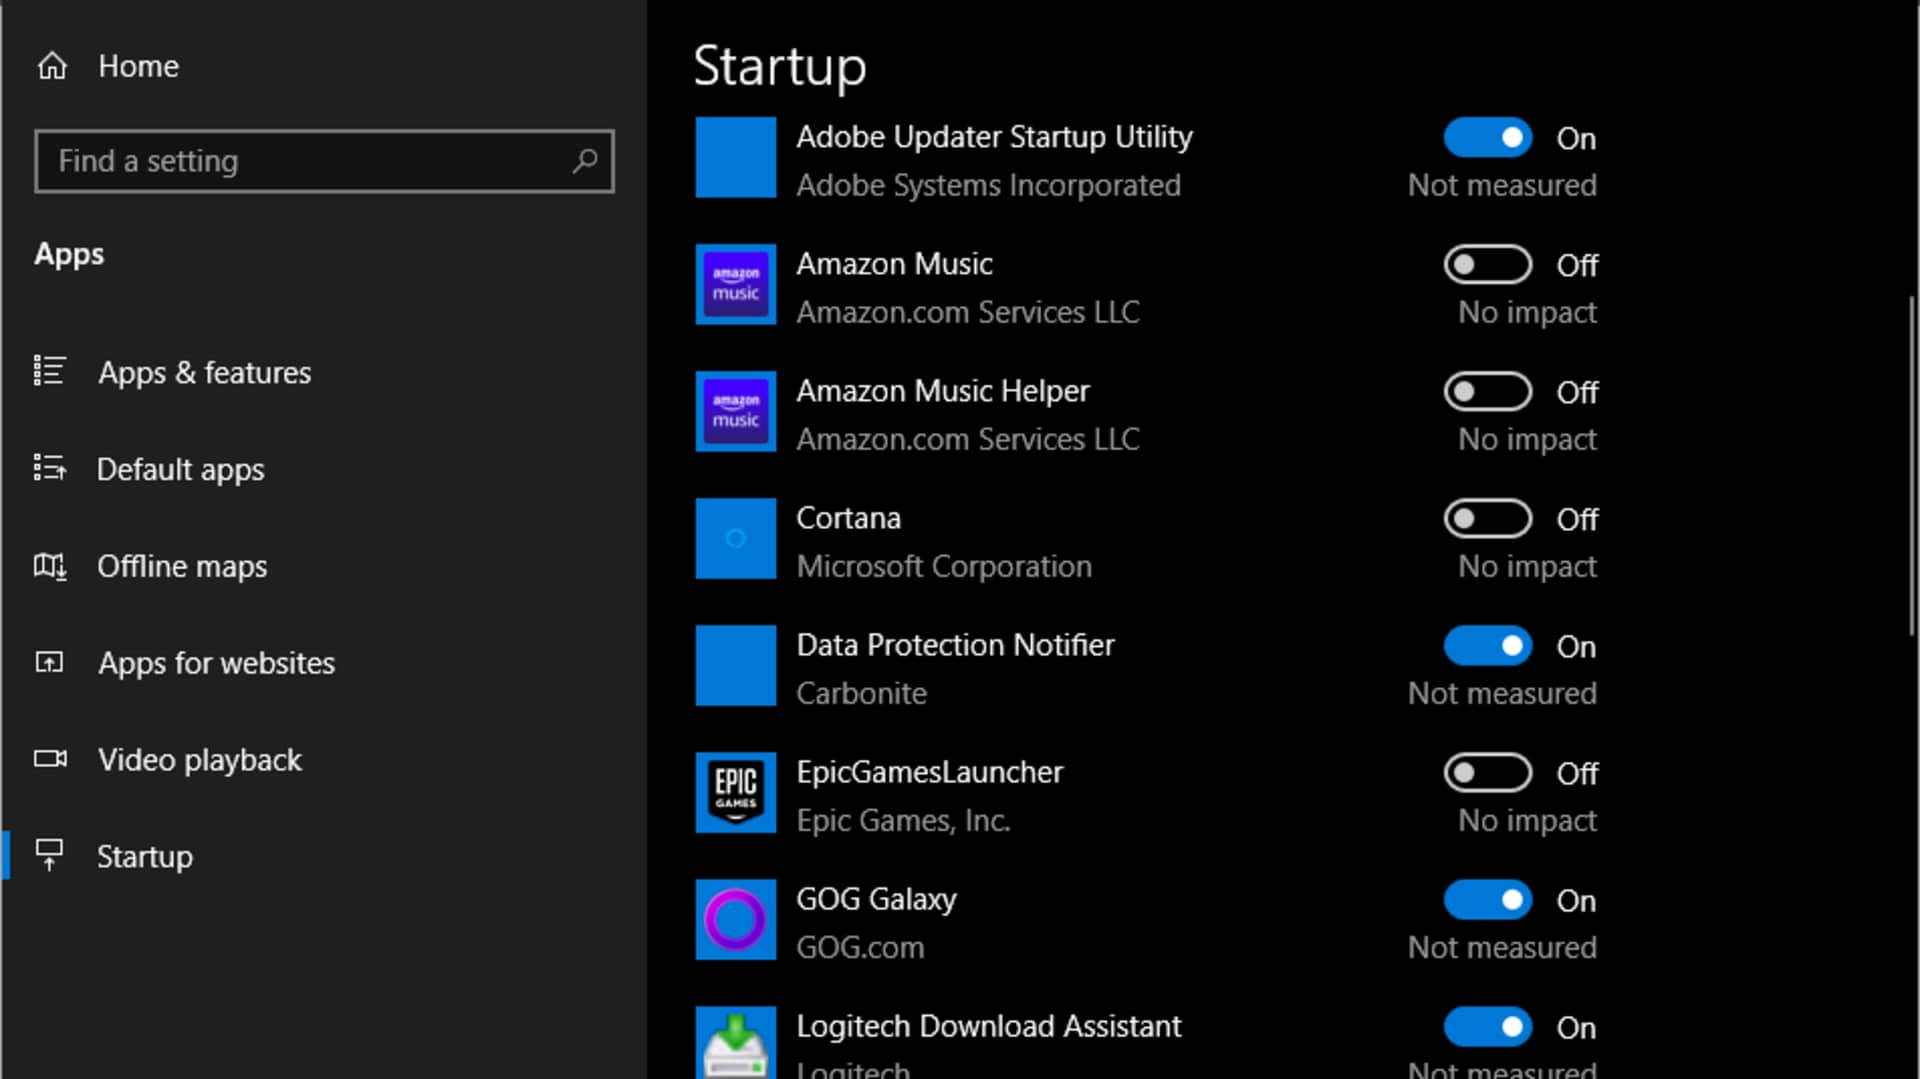Click the Startup sidebar icon
The width and height of the screenshot is (1920, 1079).
coord(50,855)
